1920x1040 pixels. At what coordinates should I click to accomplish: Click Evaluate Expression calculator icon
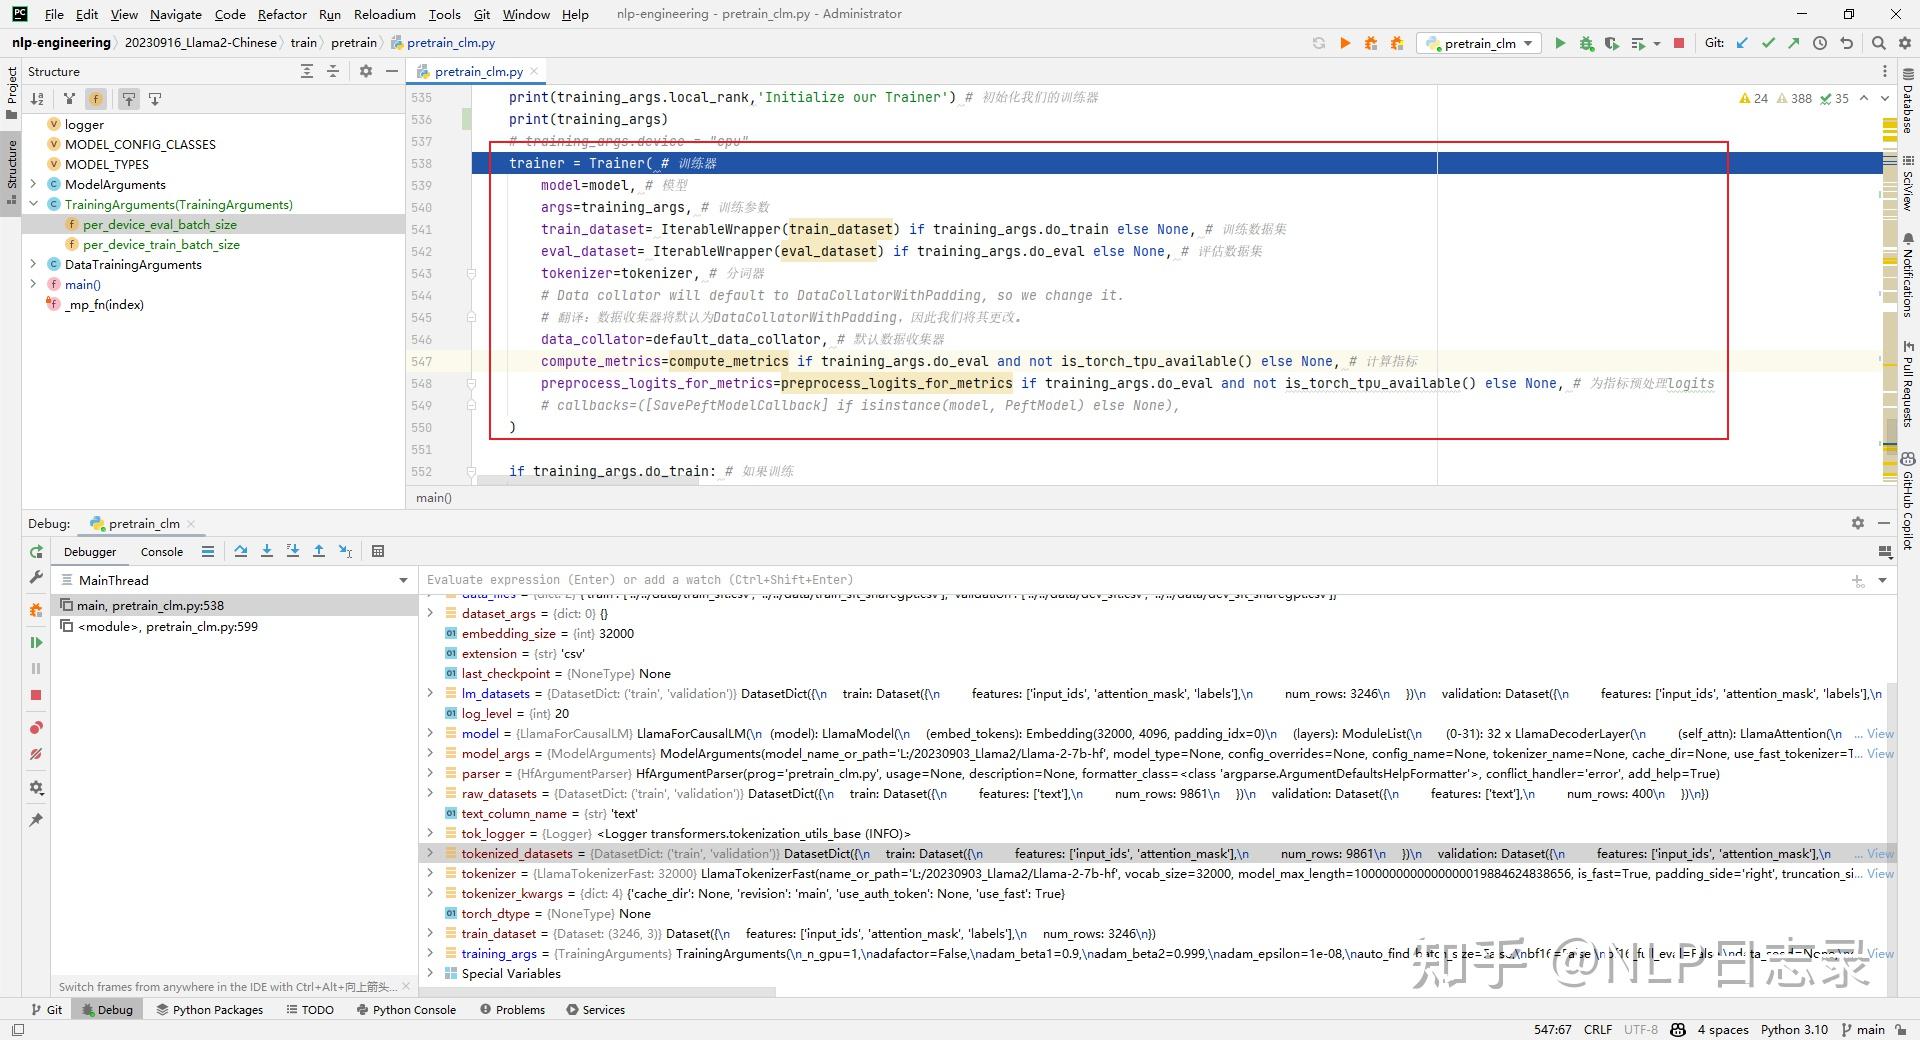point(378,551)
